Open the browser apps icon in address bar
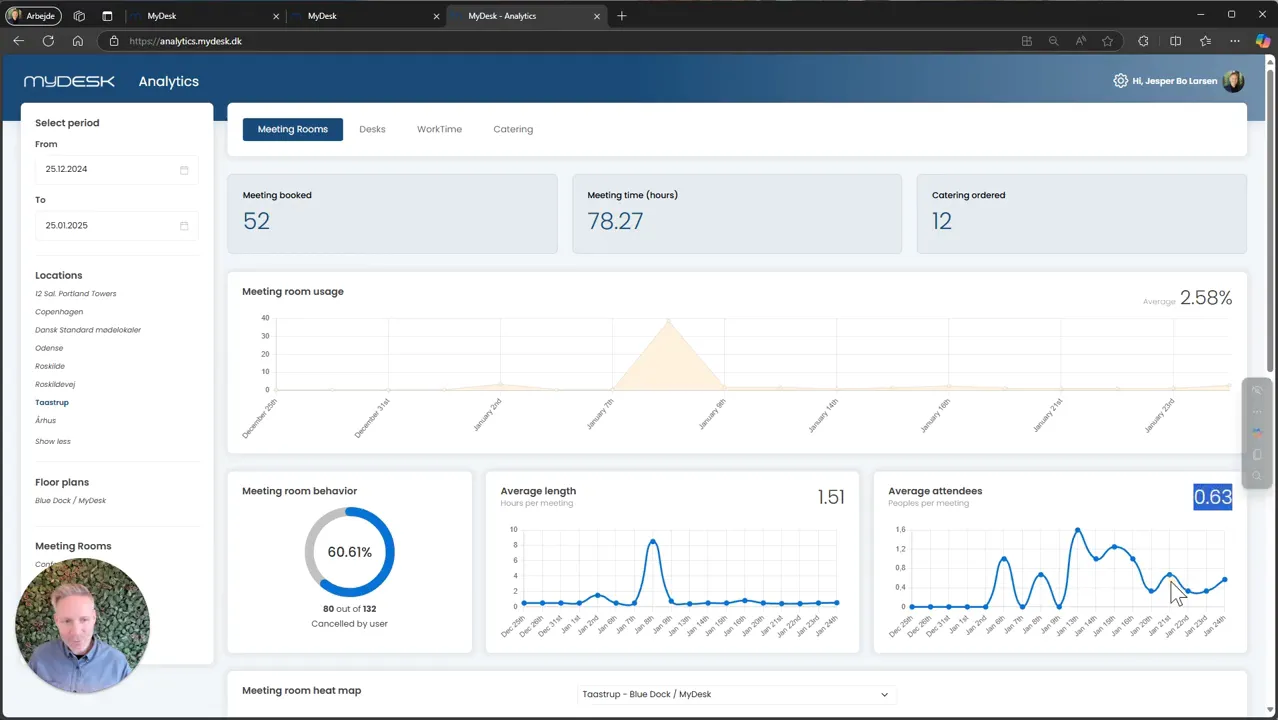This screenshot has height=720, width=1278. (x=1026, y=41)
